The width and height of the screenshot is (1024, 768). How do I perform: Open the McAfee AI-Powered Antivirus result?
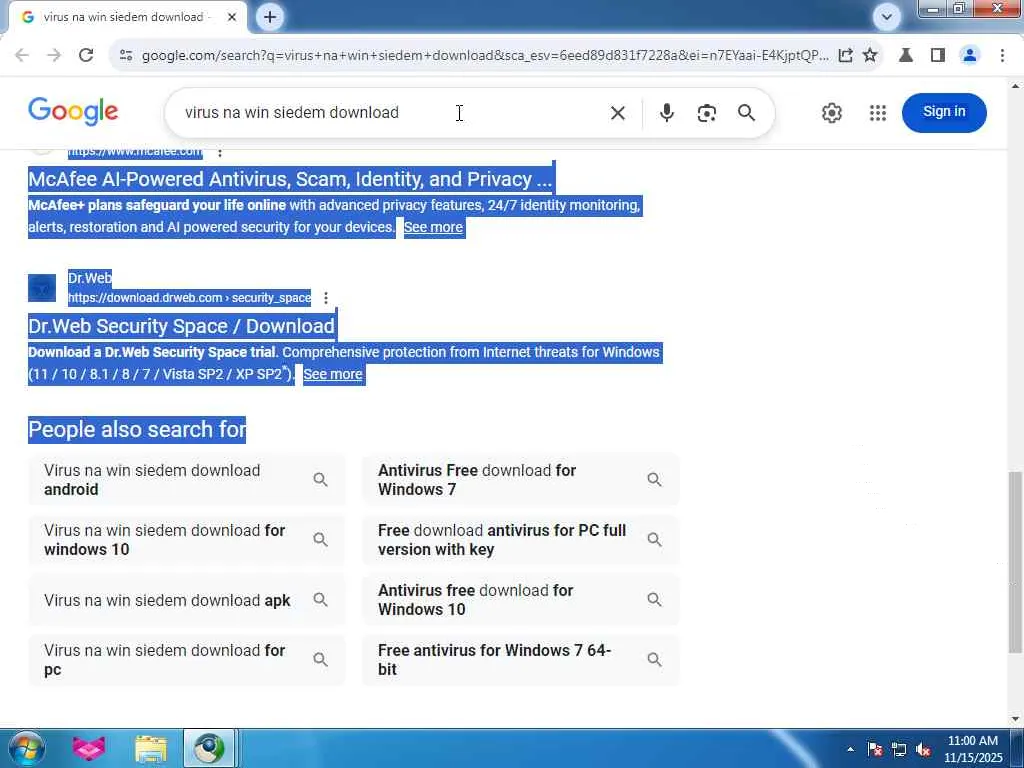291,179
